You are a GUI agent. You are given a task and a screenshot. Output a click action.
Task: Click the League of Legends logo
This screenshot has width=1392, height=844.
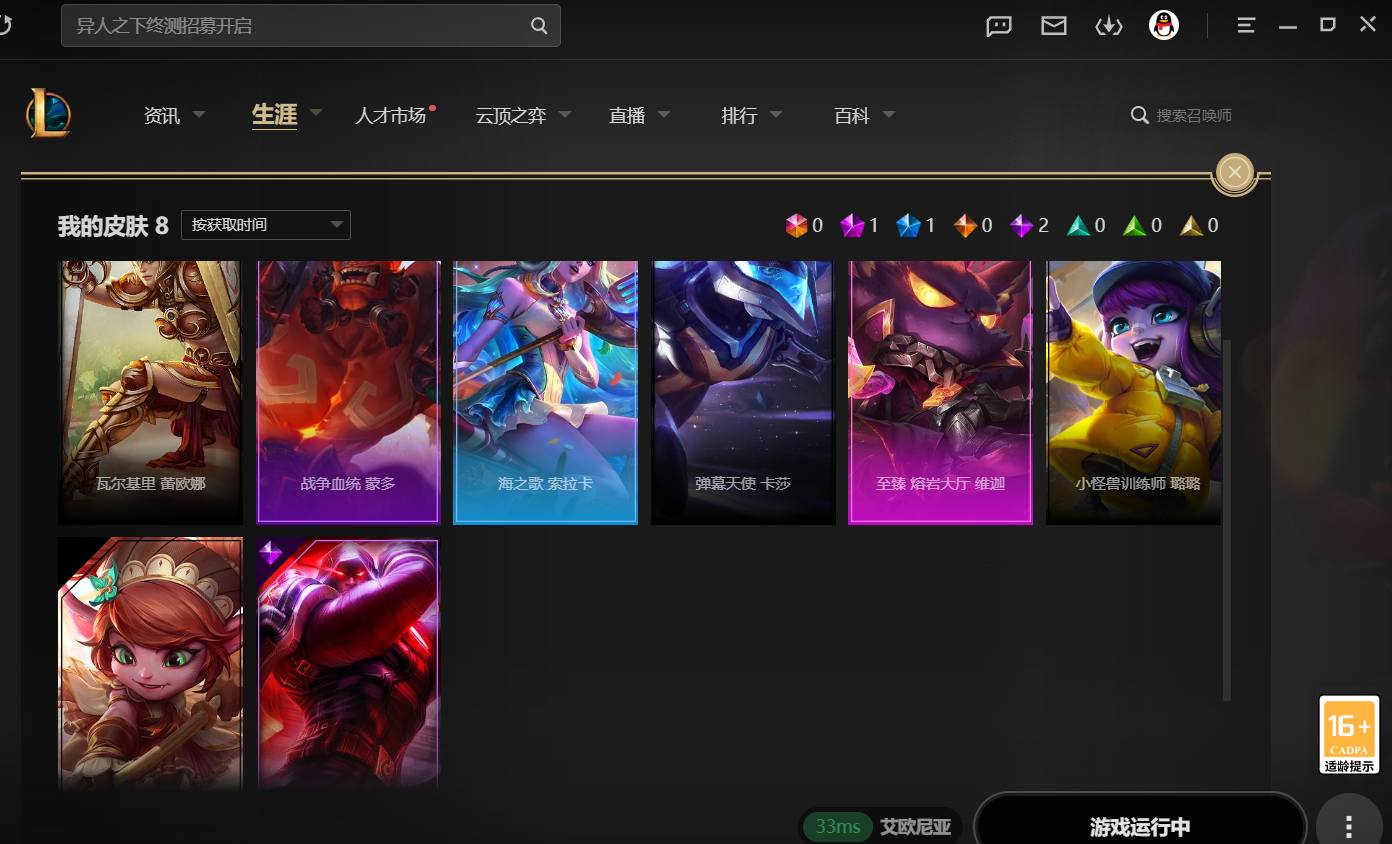pos(48,112)
